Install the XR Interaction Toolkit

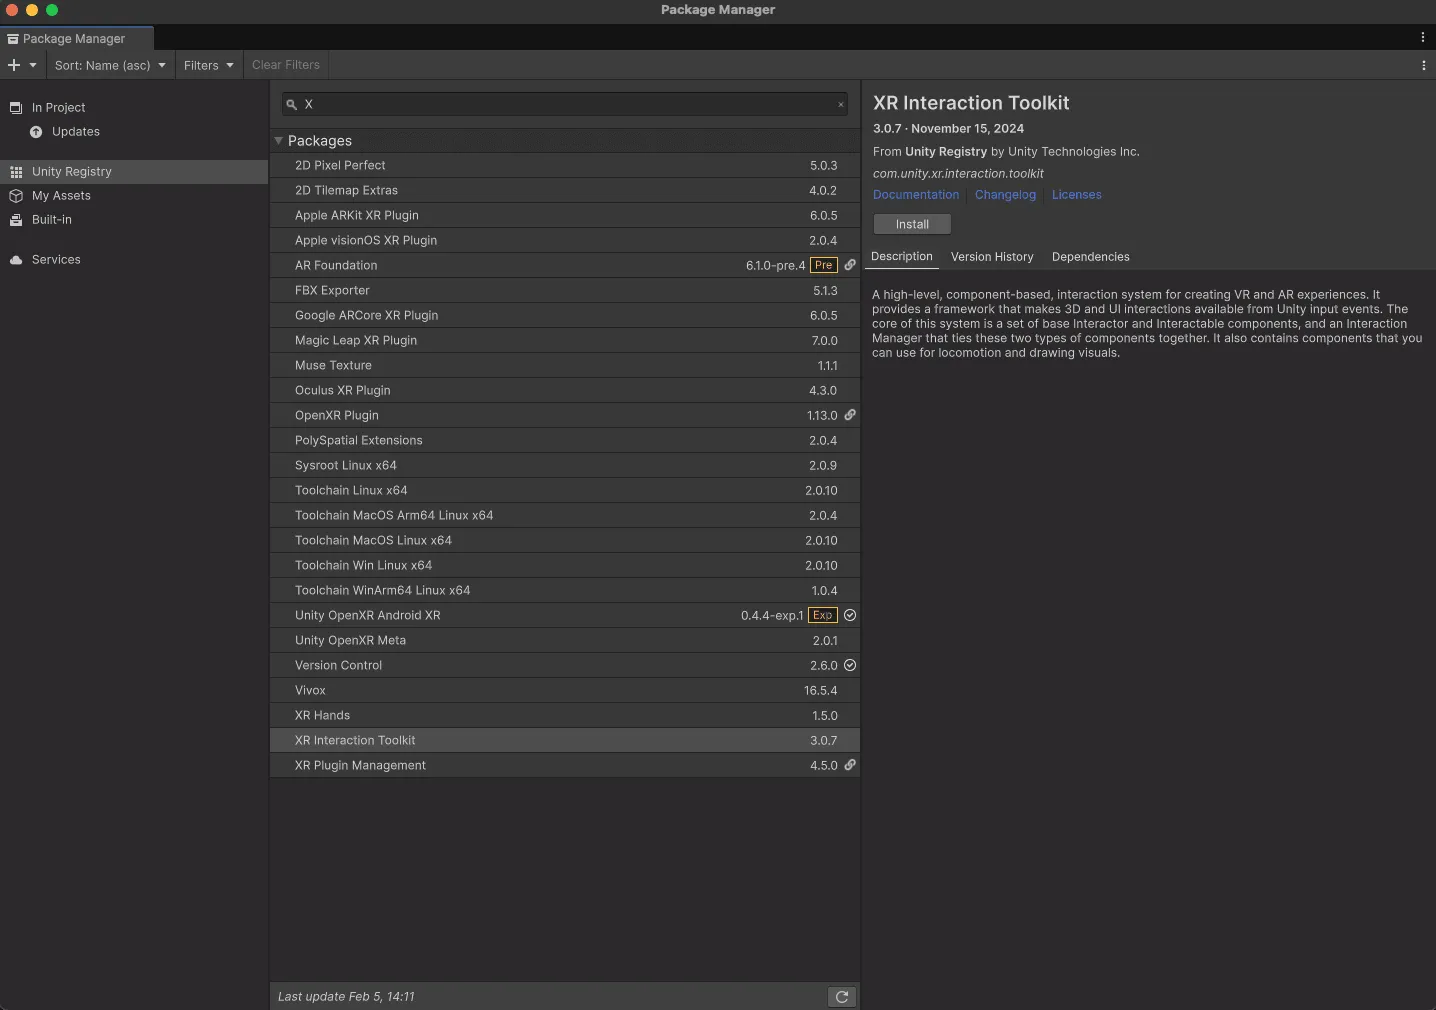click(x=911, y=224)
